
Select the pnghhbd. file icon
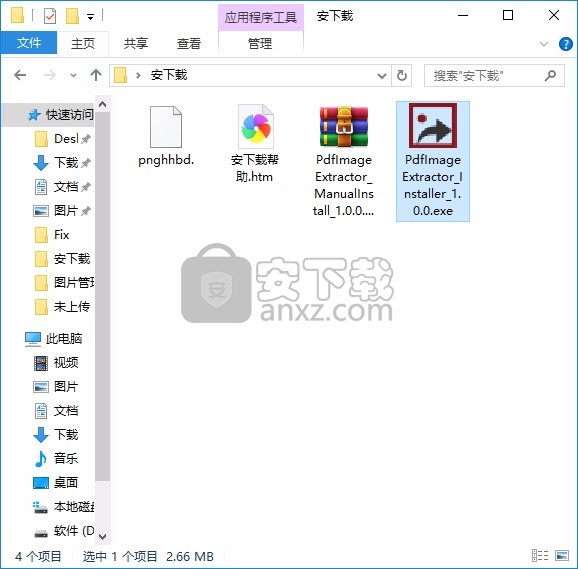tap(166, 127)
